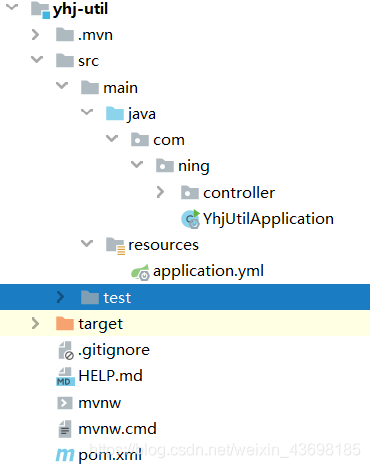Click the mvnw.cmd text file icon
The image size is (370, 468).
pyautogui.click(x=65, y=428)
